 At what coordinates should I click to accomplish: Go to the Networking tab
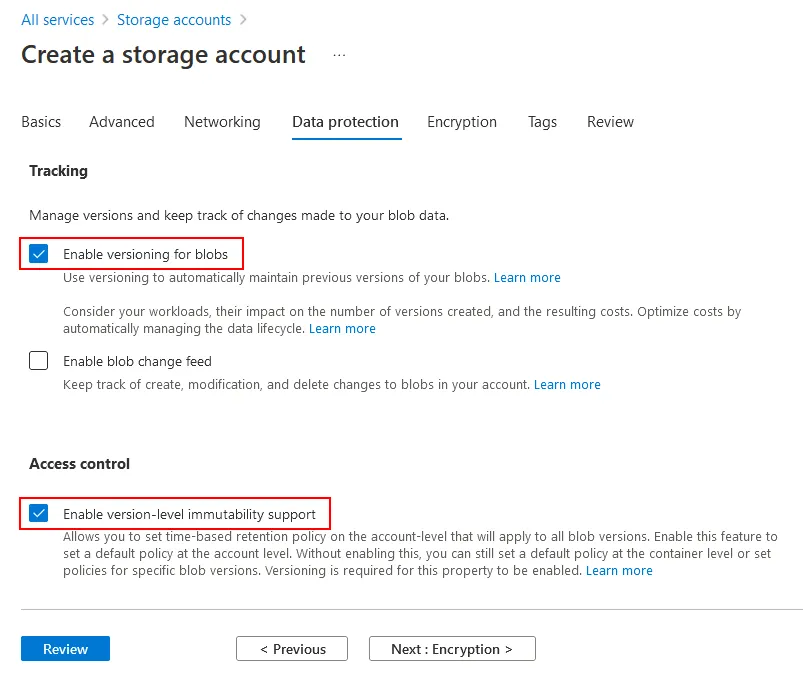222,122
